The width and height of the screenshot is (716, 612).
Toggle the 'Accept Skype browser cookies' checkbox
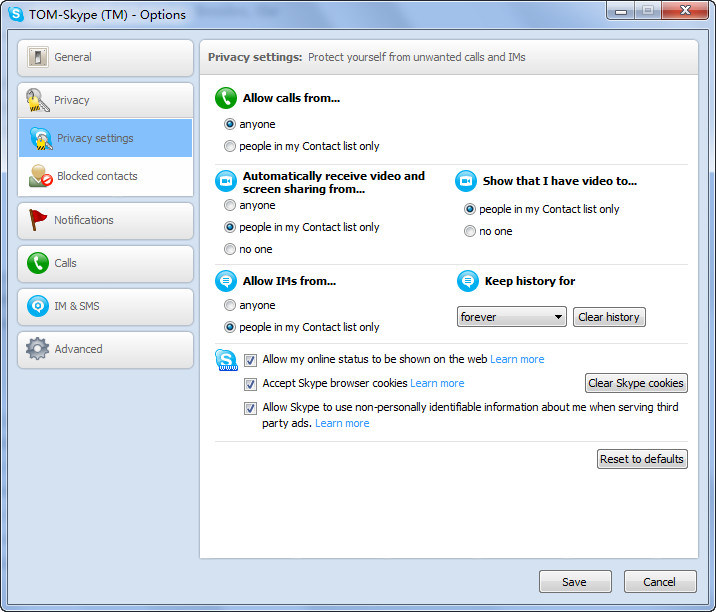click(250, 384)
